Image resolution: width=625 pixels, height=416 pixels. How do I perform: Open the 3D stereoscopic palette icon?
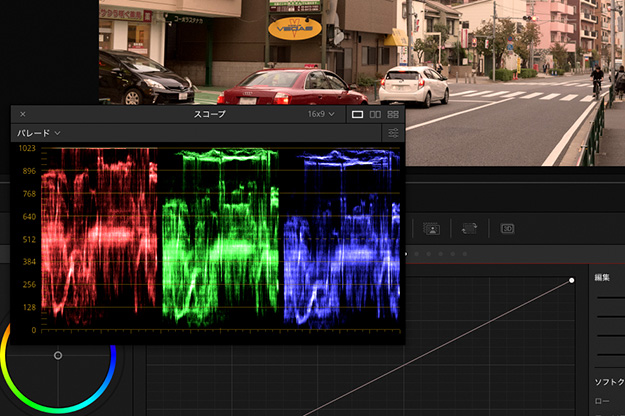click(x=507, y=229)
